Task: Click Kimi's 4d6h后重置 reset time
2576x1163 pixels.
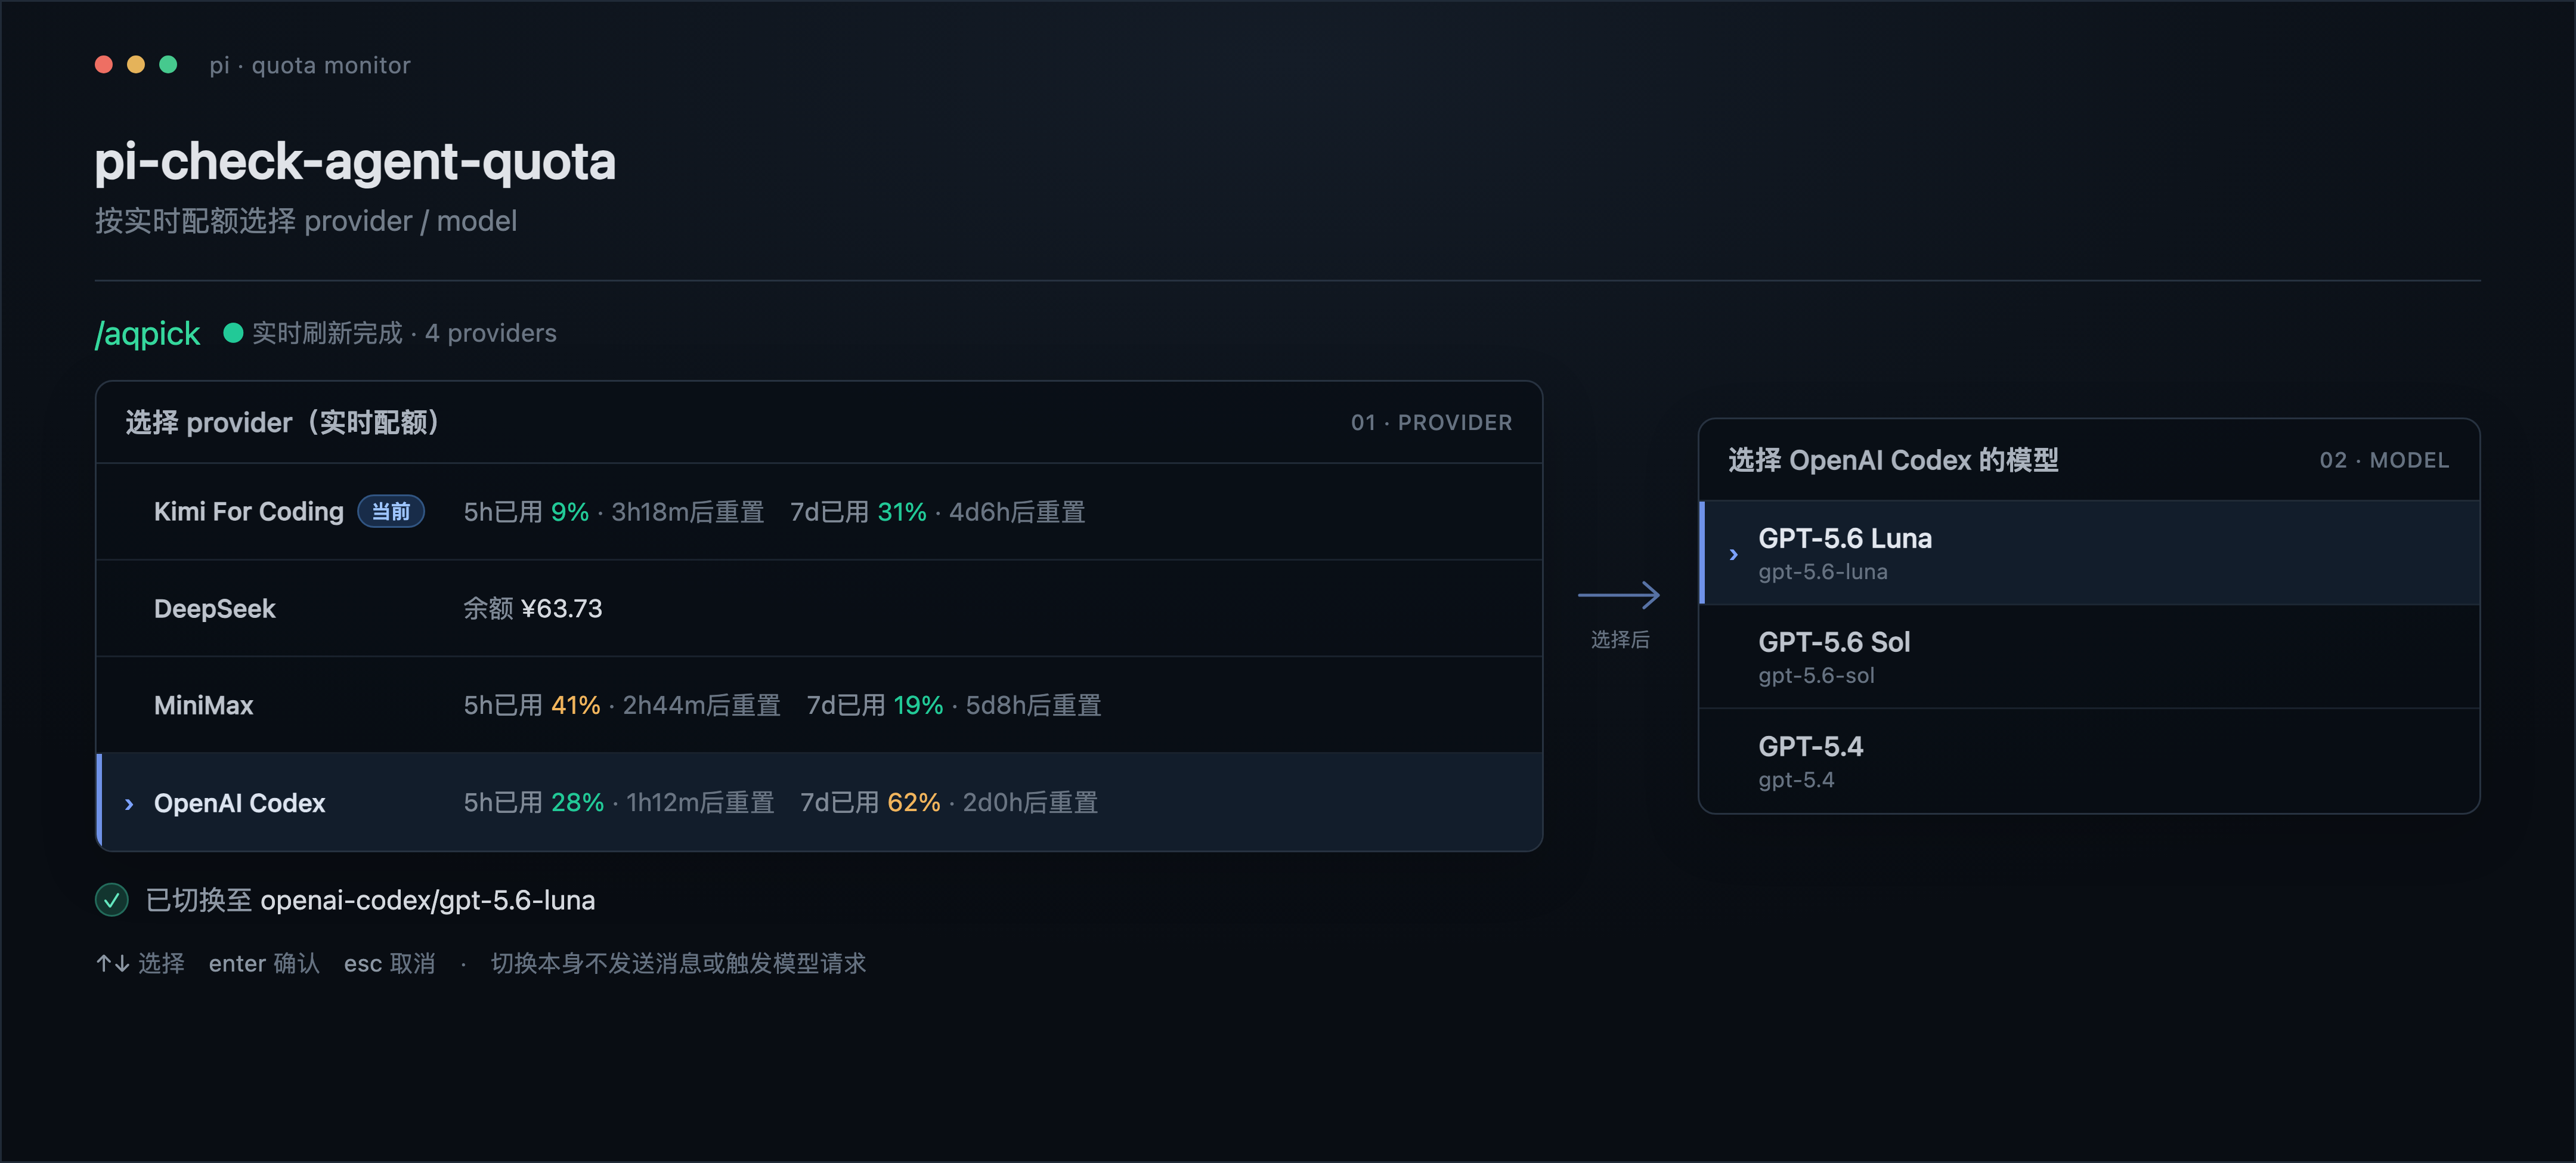Action: coord(1017,512)
